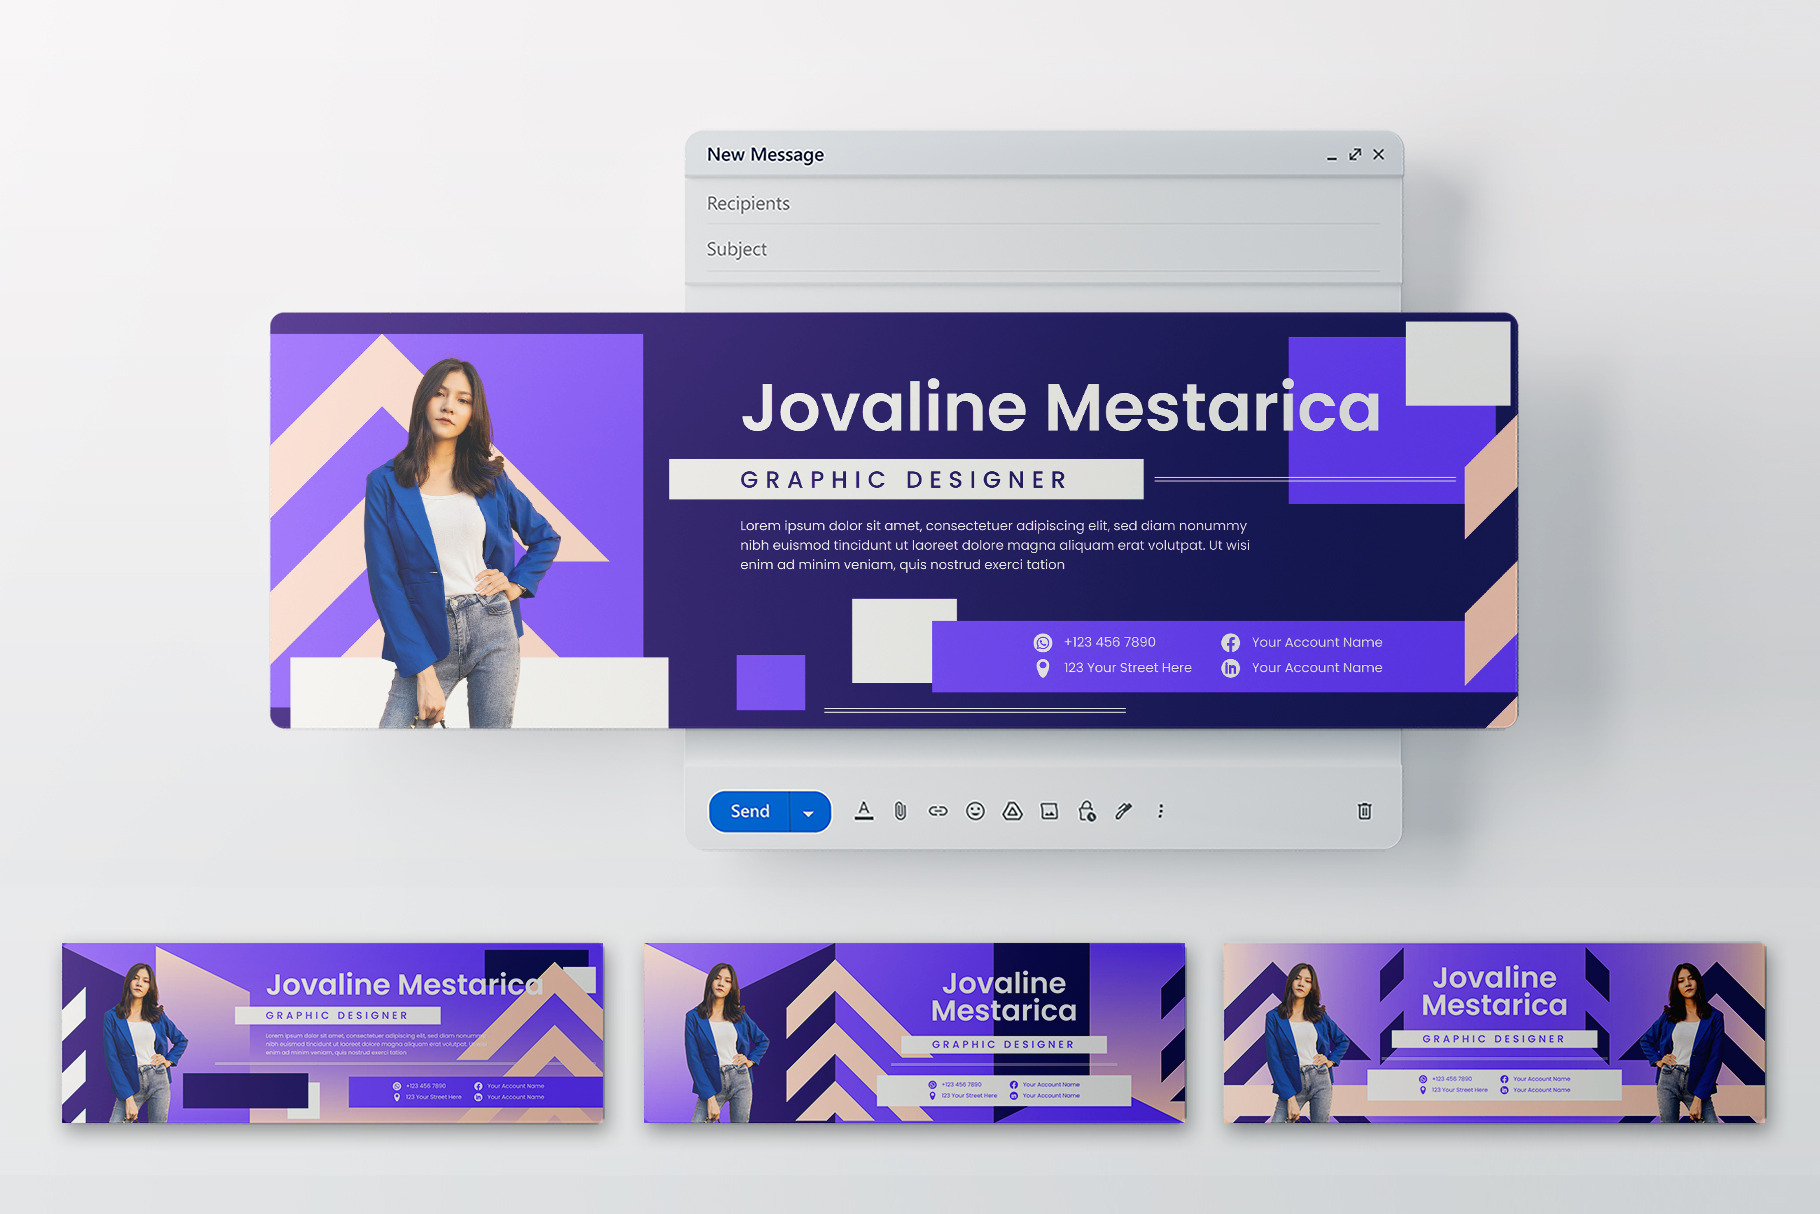
Task: Select the third signature variant thumbnail
Action: [x=1495, y=1032]
